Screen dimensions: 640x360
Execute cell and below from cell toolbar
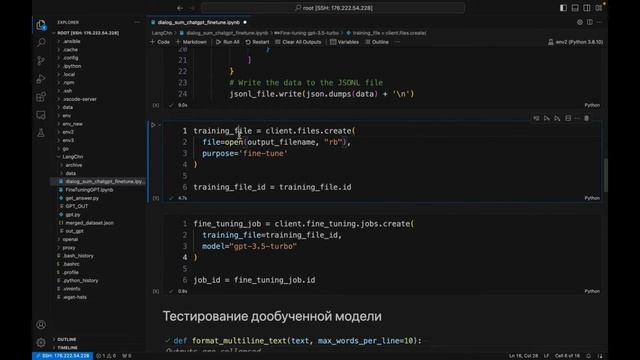[557, 118]
